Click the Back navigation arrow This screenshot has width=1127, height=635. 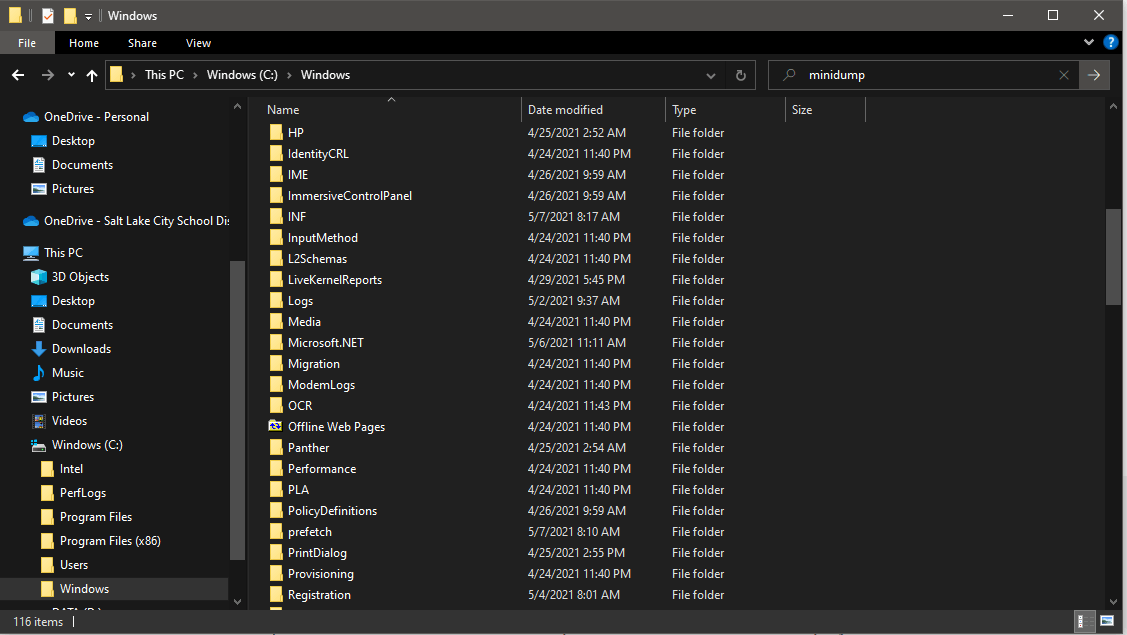[19, 75]
